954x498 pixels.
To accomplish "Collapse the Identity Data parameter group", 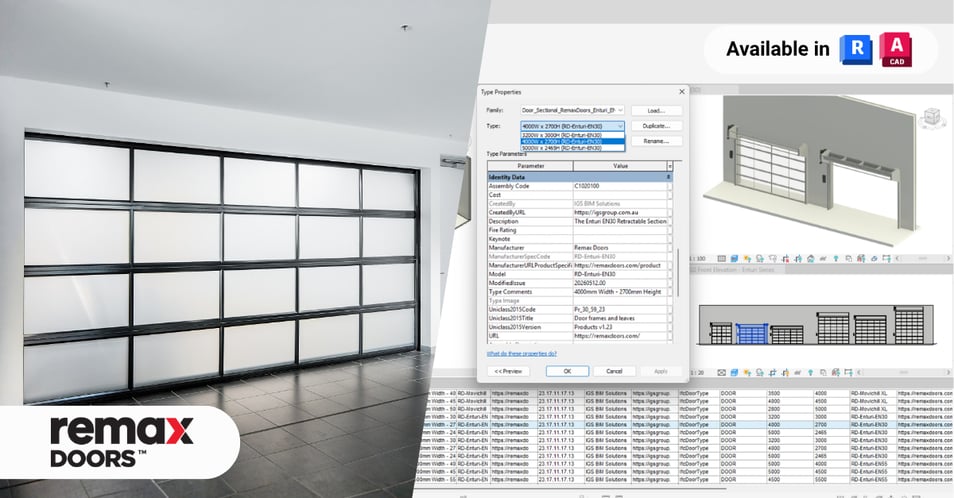I will coord(669,177).
